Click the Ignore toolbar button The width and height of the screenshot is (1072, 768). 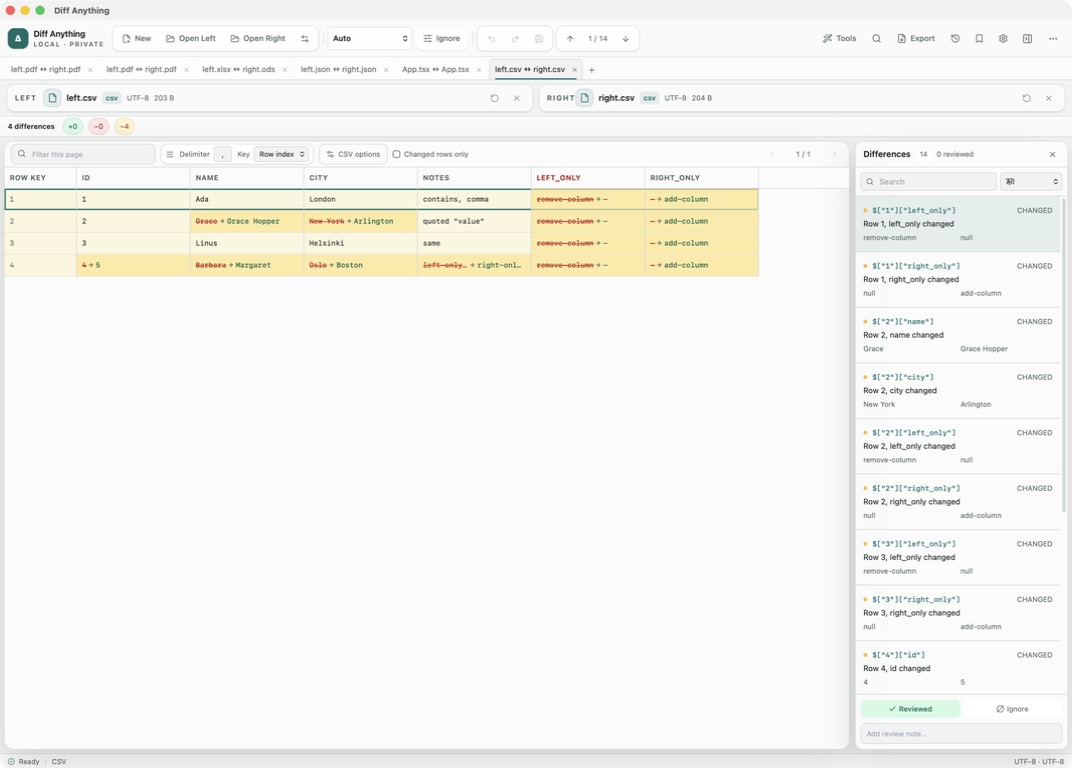point(442,38)
